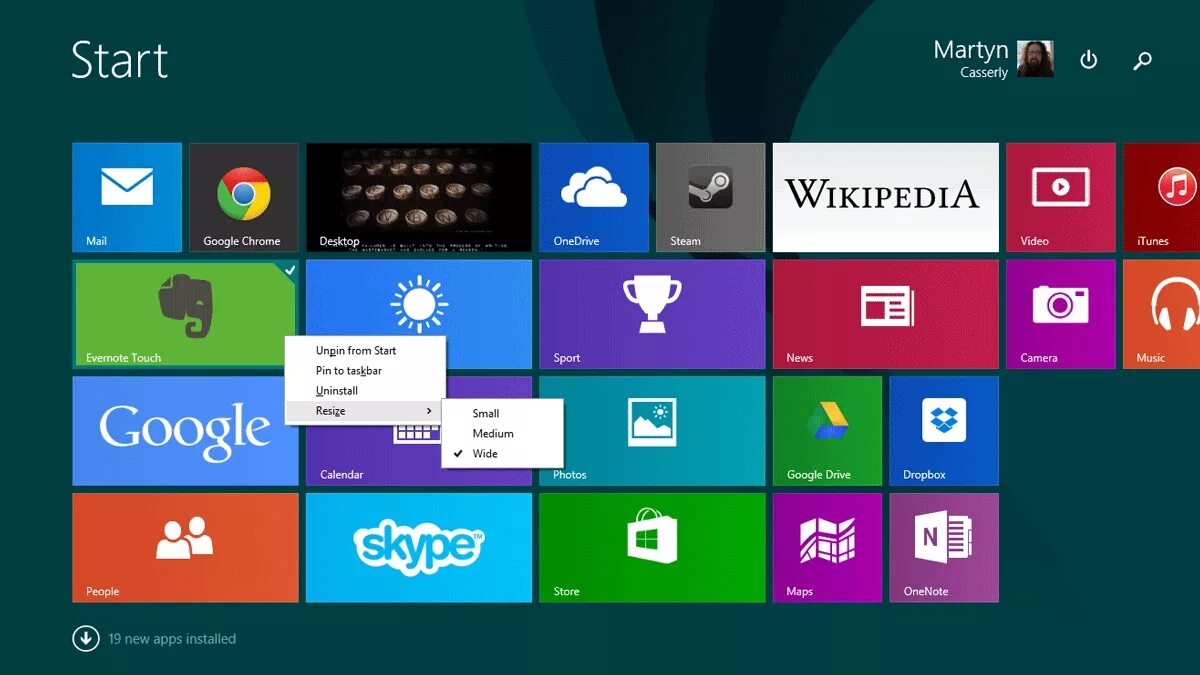Choose Unpin from Start
Image resolution: width=1200 pixels, height=675 pixels.
click(365, 351)
